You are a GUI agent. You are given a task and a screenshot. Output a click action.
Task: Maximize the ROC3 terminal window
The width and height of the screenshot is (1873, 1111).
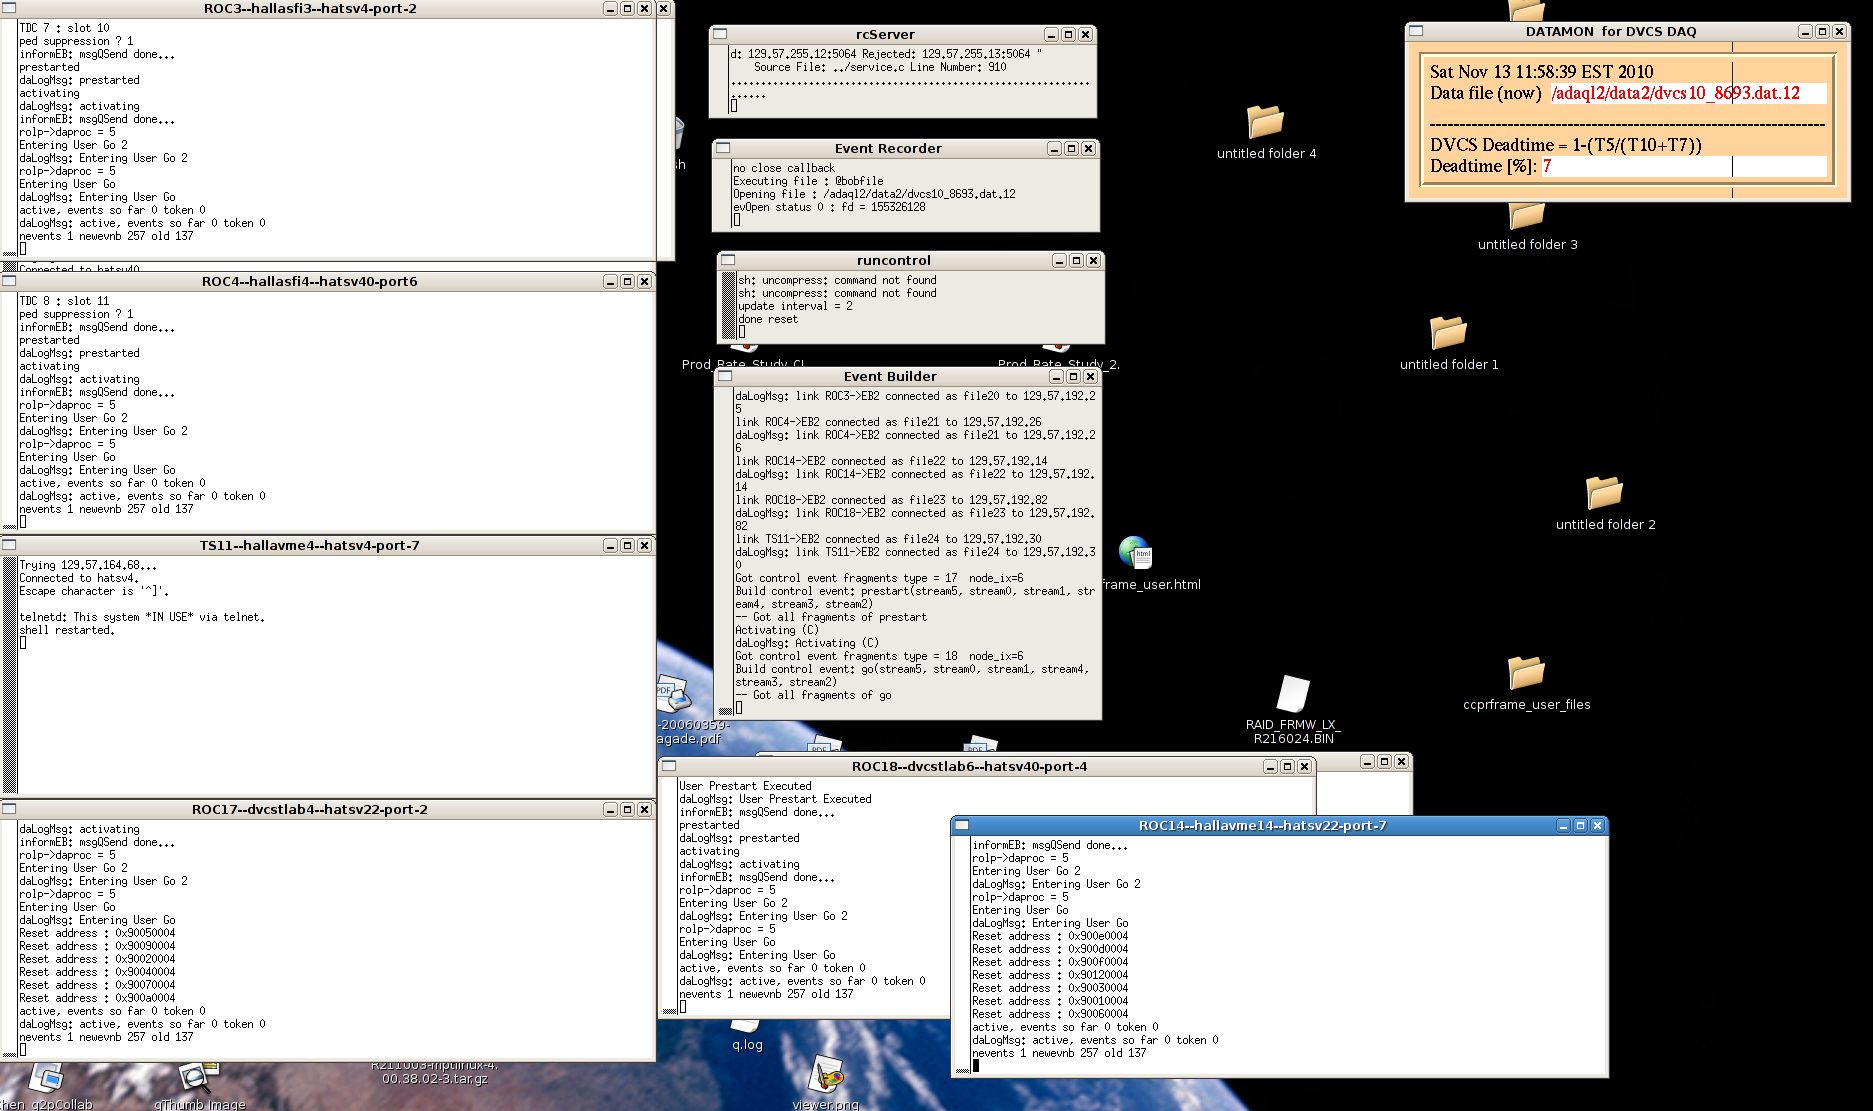point(627,8)
